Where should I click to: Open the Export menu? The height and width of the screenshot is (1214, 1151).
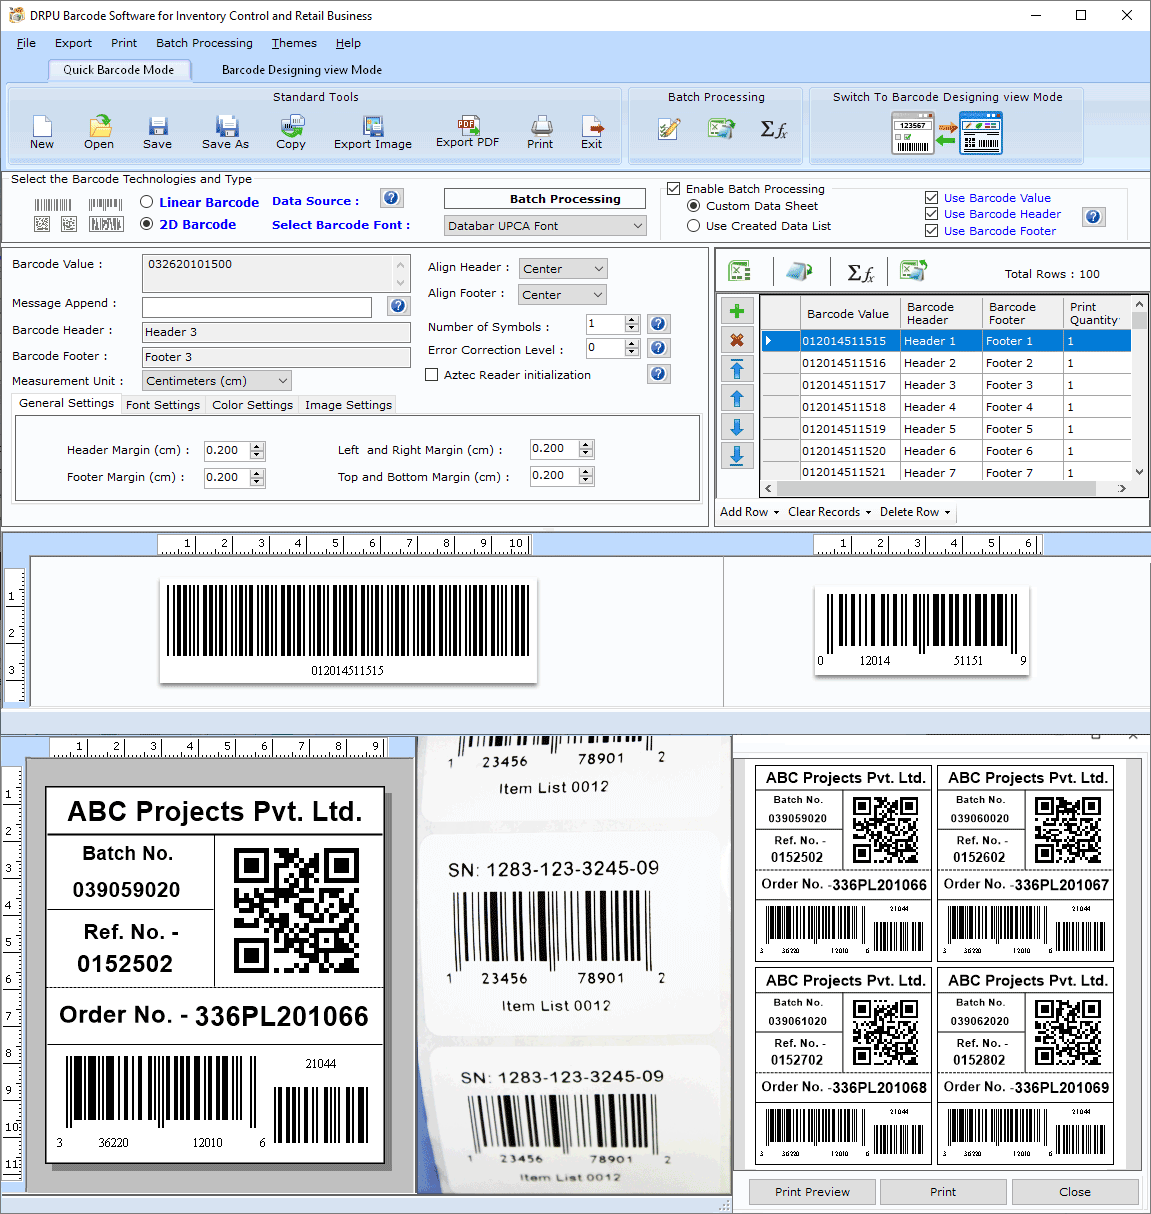[x=73, y=43]
